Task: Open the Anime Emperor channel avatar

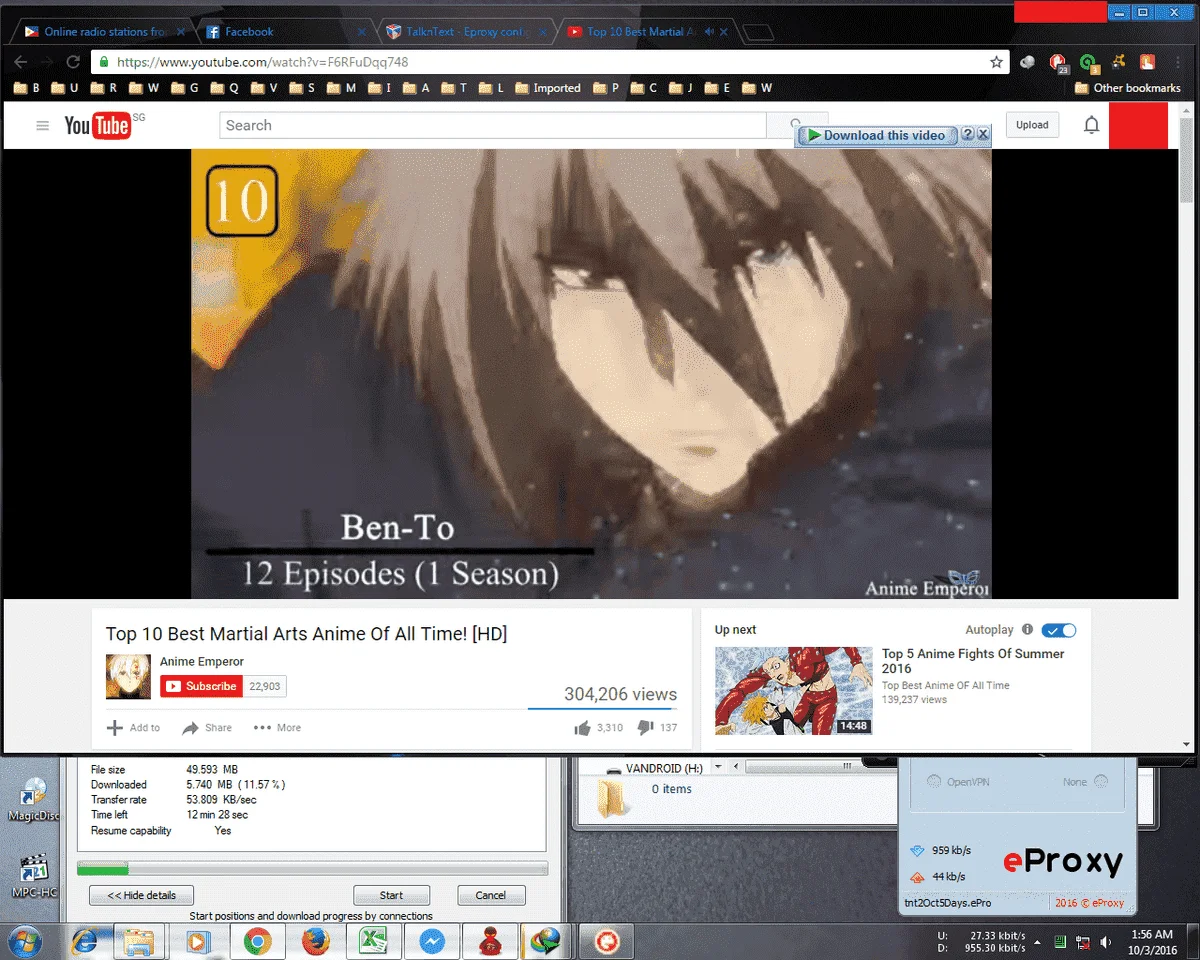Action: (x=128, y=677)
